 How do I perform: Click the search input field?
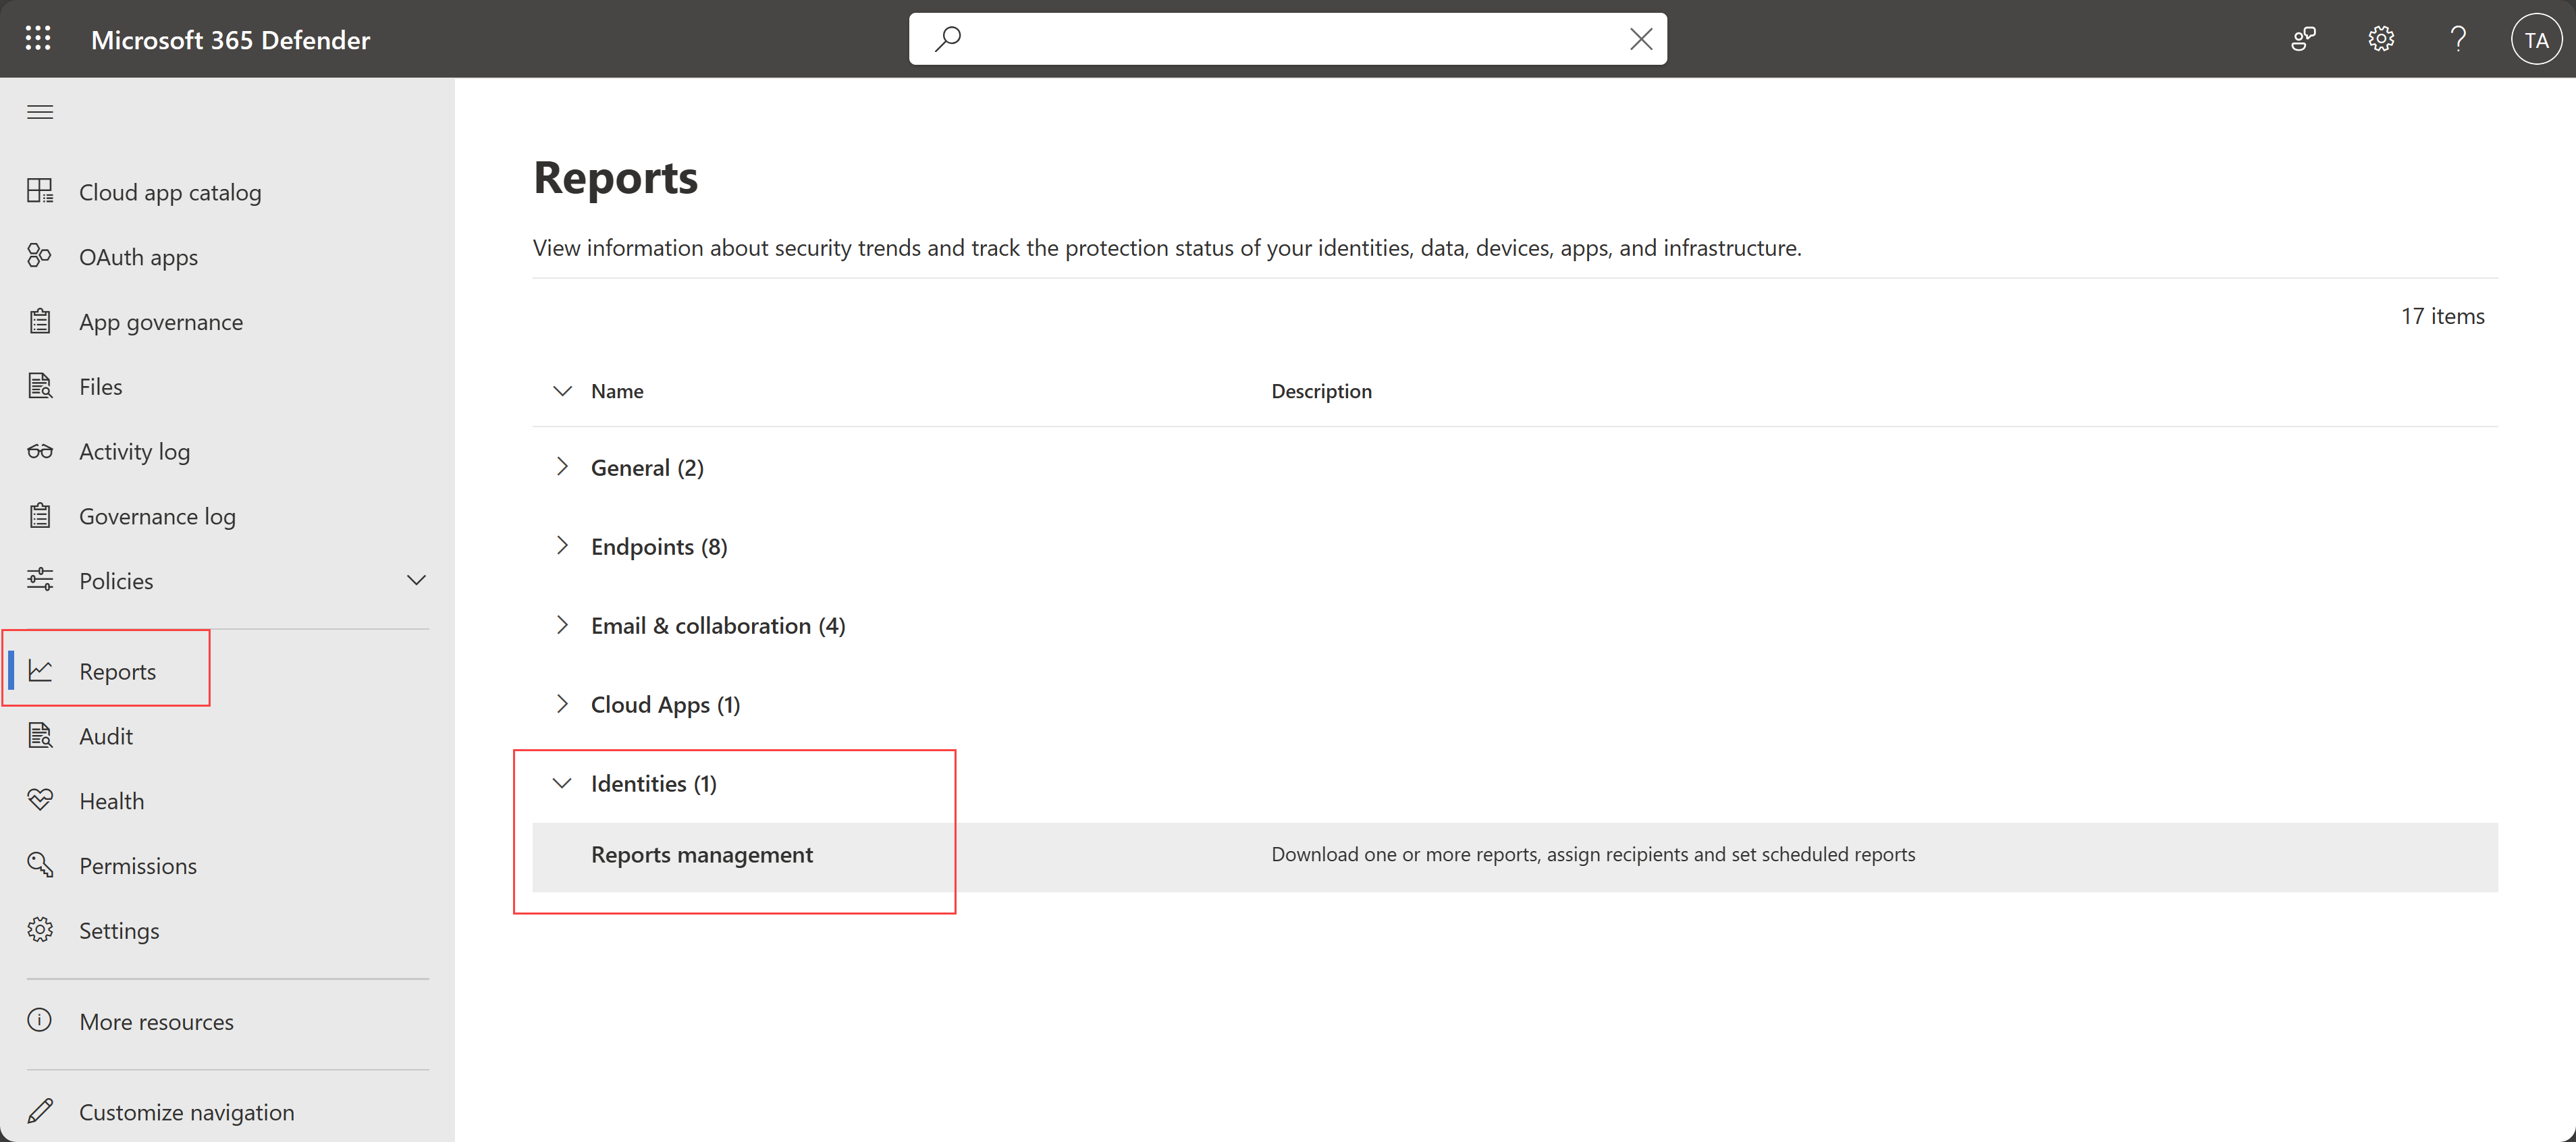[1287, 38]
